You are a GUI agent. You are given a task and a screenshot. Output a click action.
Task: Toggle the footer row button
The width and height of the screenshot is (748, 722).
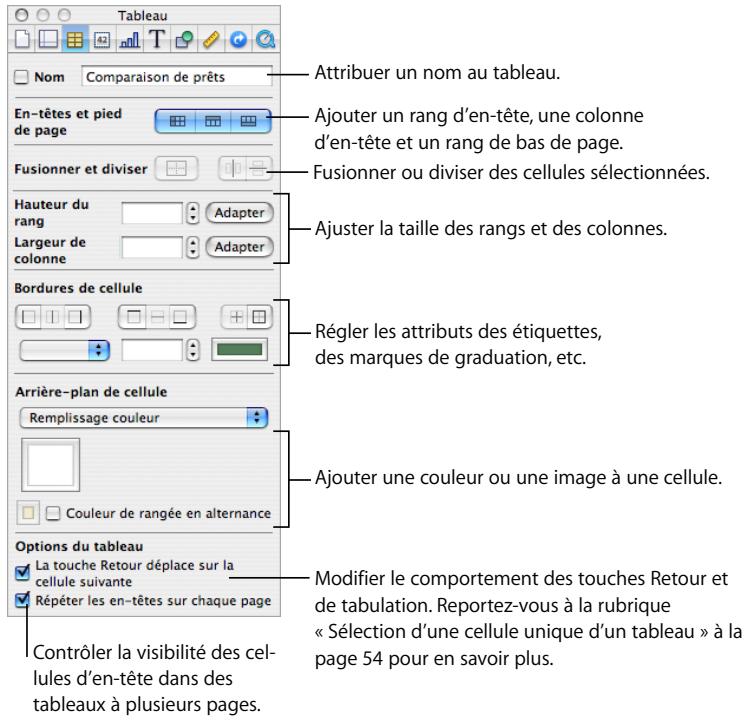coord(249,121)
